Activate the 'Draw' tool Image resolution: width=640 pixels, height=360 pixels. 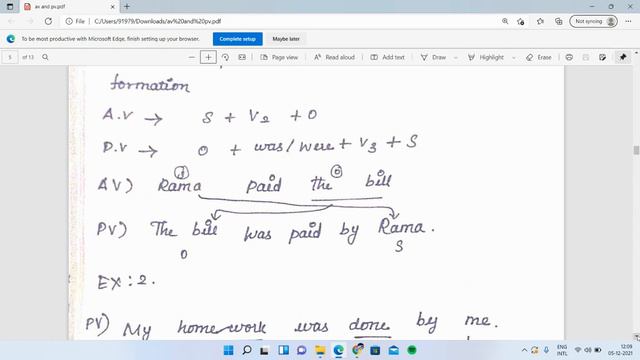[433, 57]
